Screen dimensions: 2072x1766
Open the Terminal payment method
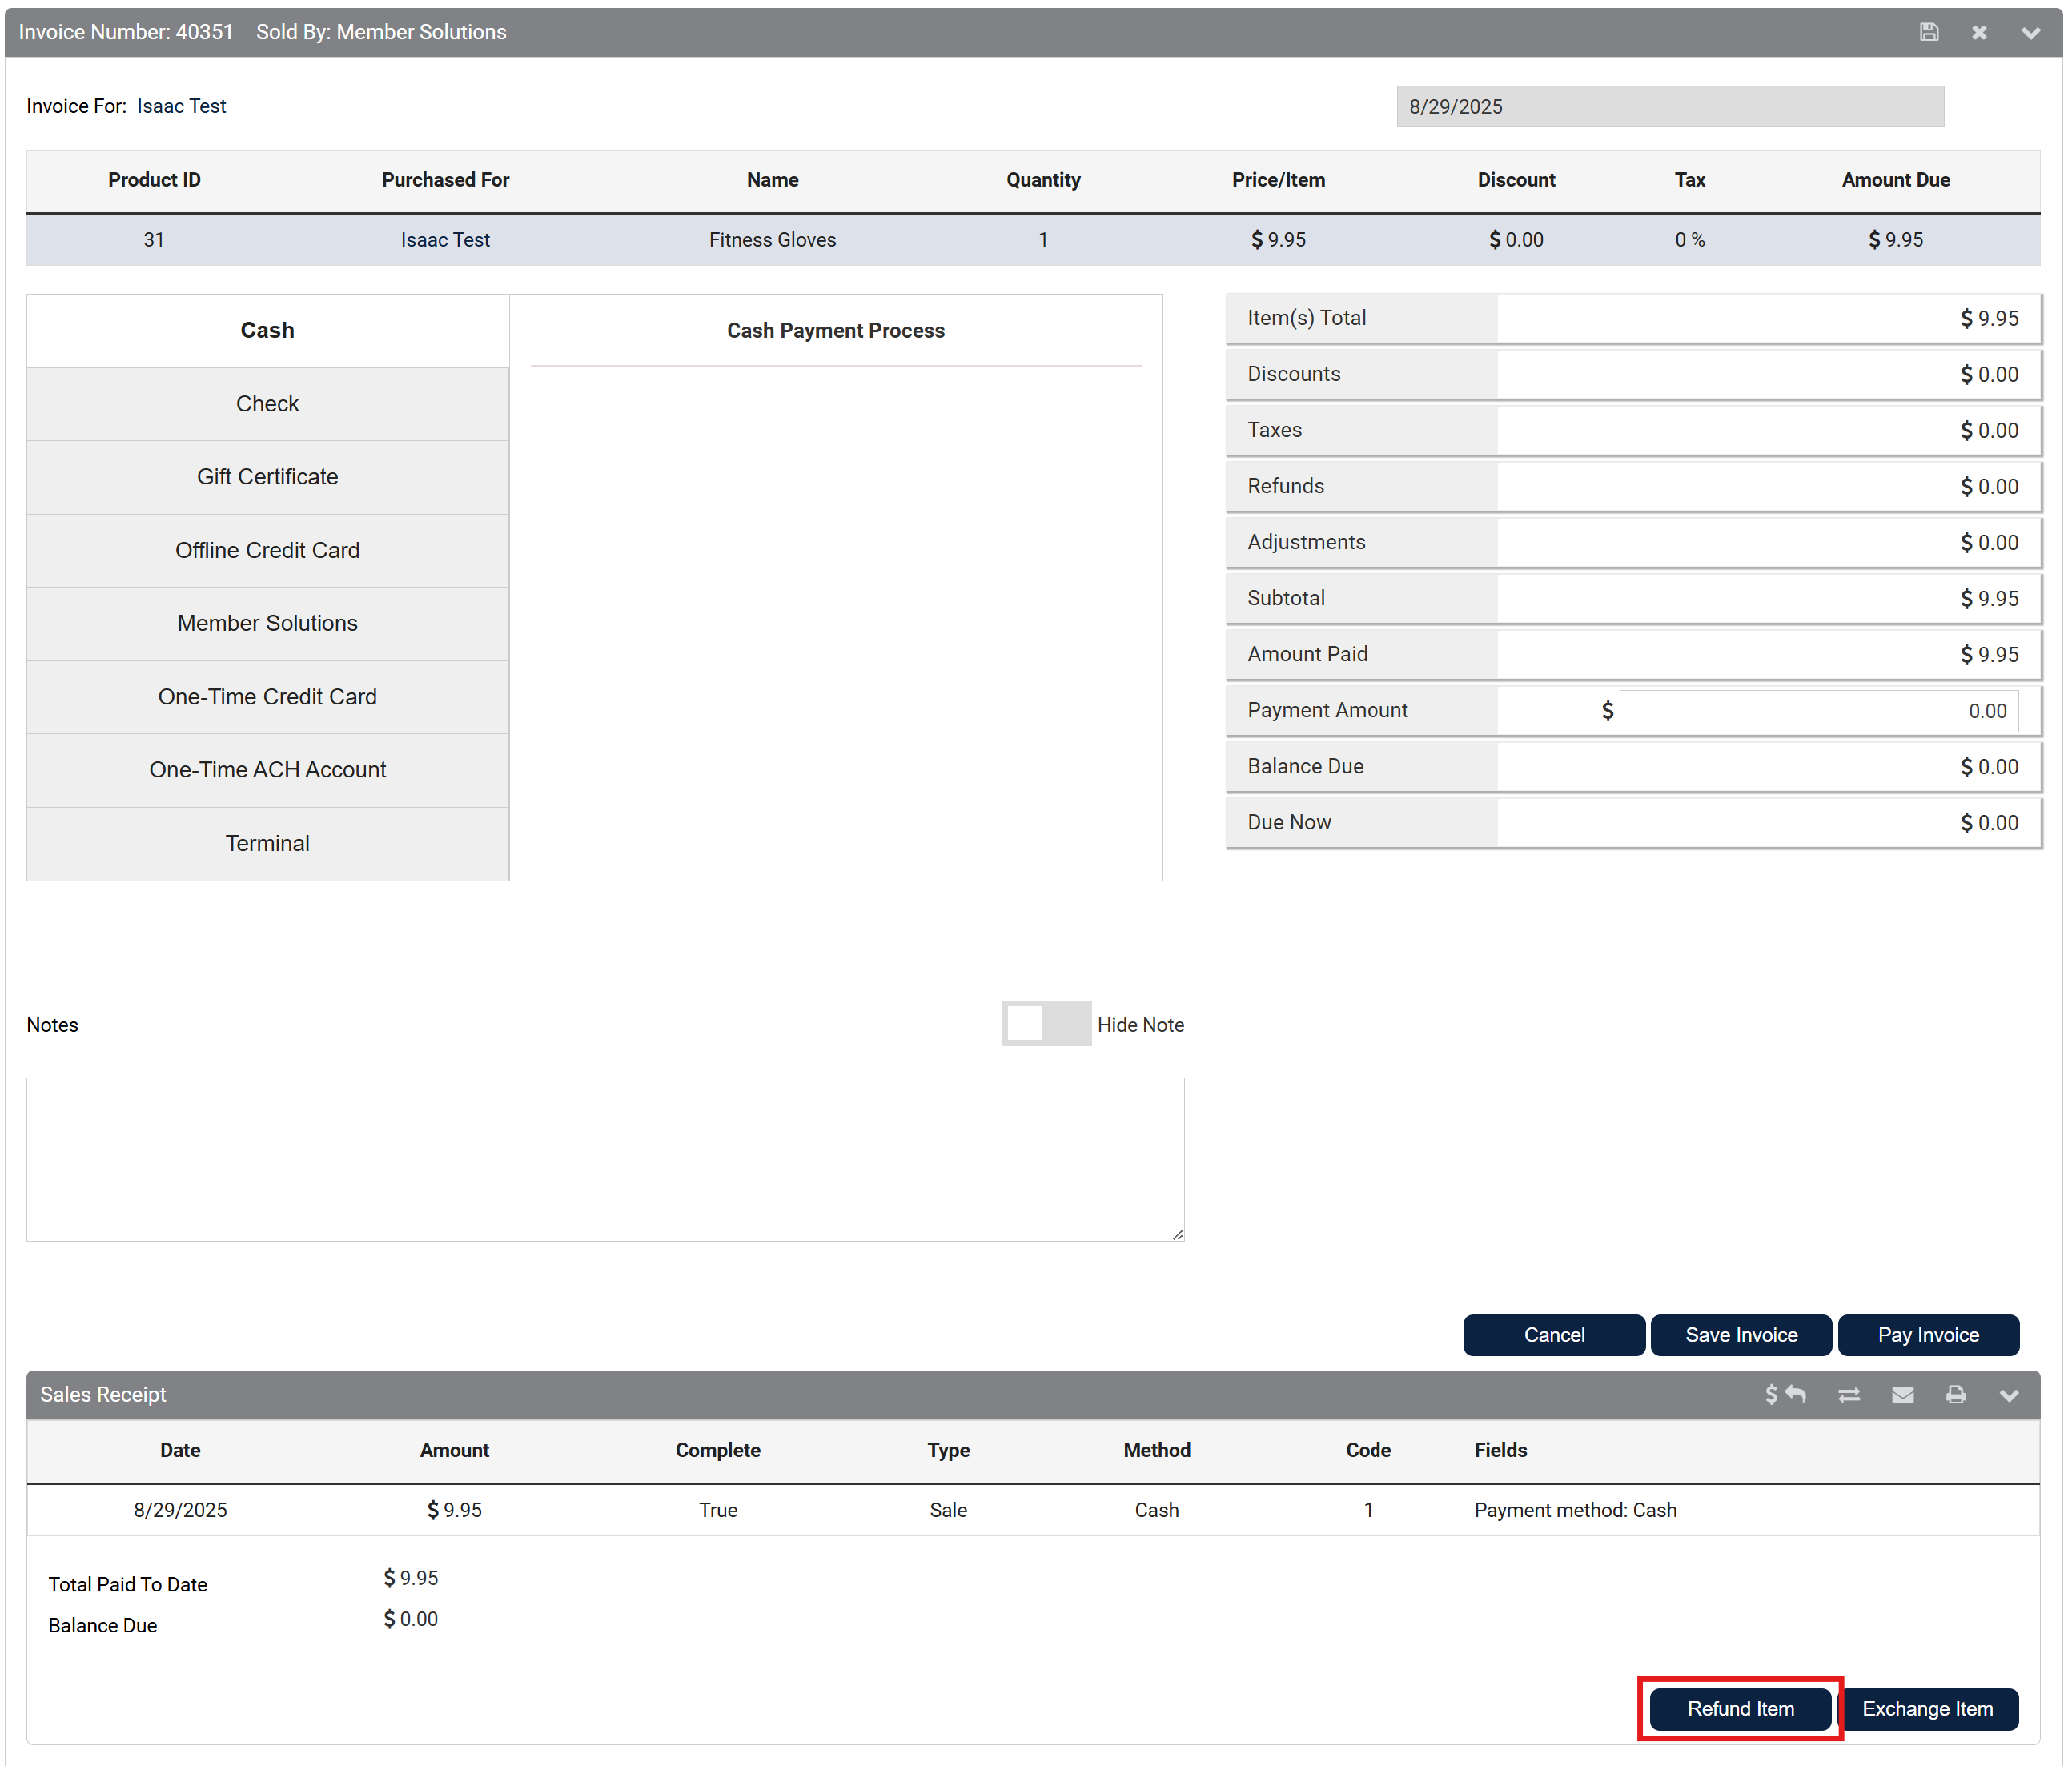pyautogui.click(x=267, y=843)
